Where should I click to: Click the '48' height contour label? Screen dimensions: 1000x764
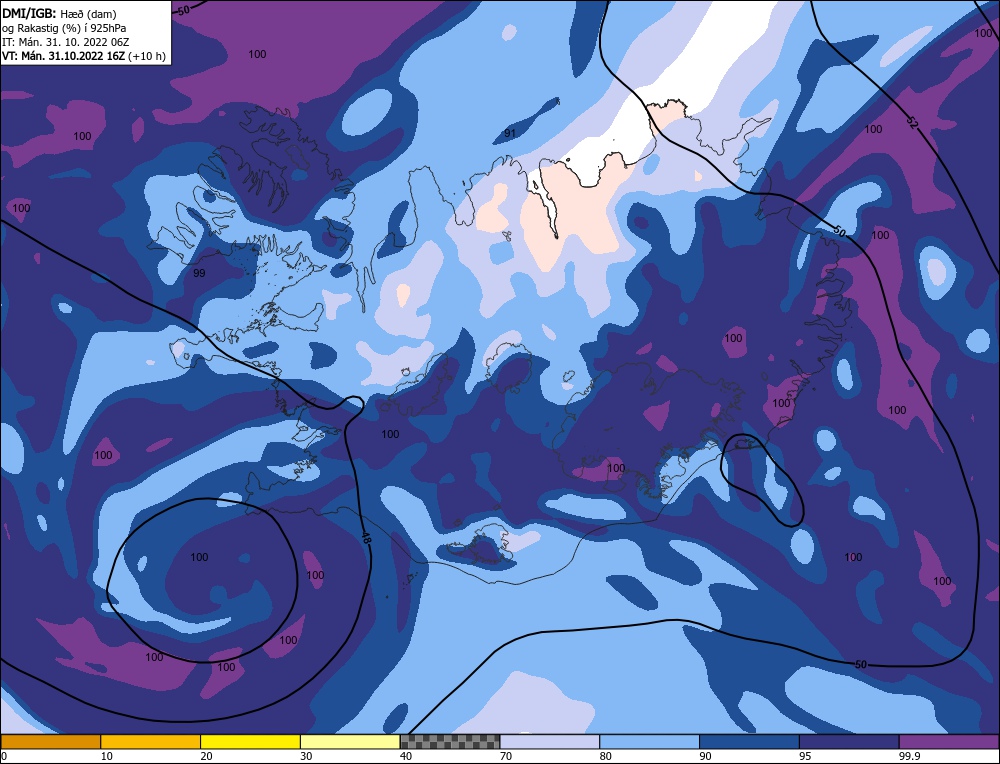click(365, 539)
